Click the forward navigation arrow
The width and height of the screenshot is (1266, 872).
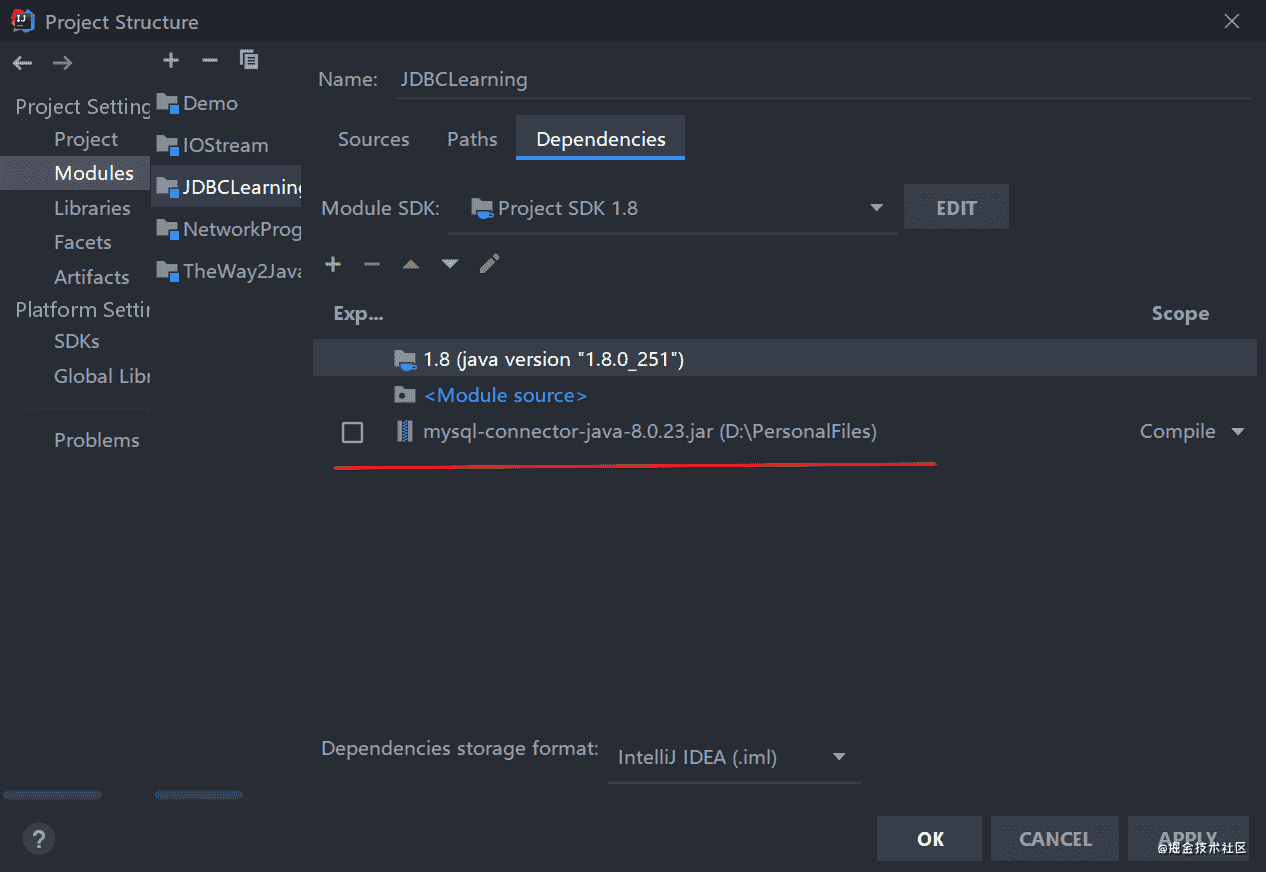[62, 63]
